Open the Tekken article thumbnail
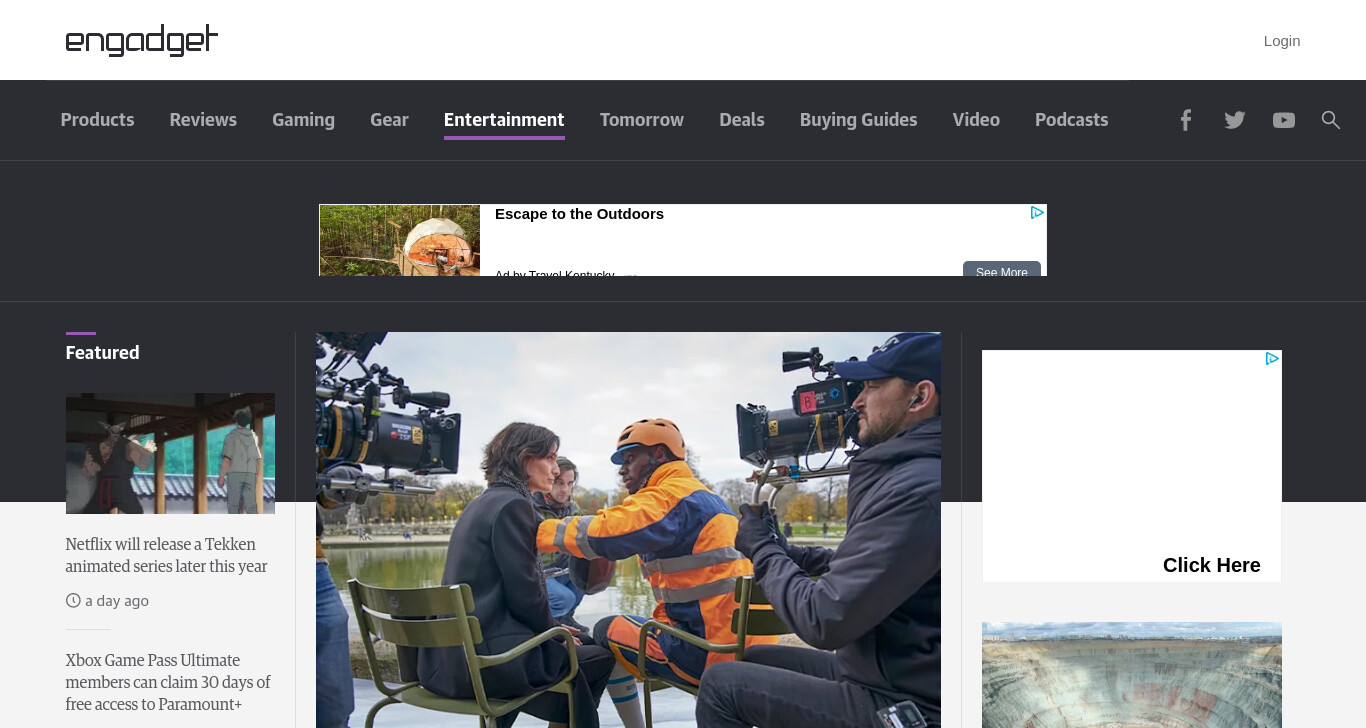 [x=170, y=453]
